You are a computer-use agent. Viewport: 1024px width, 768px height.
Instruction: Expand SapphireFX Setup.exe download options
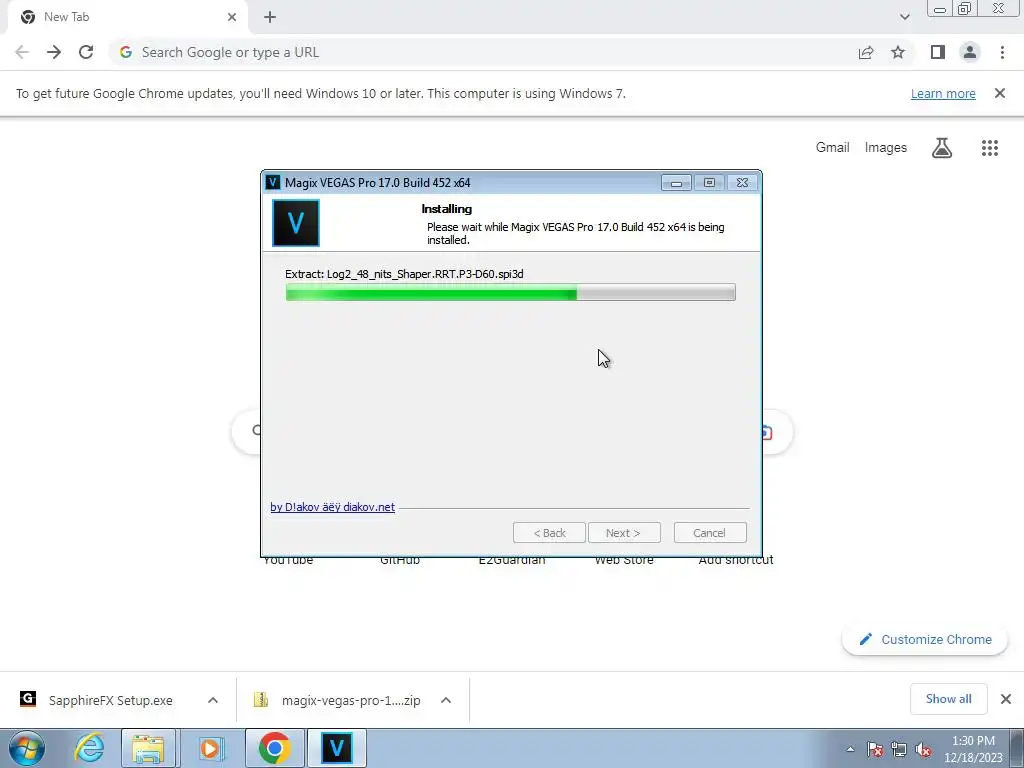[213, 700]
